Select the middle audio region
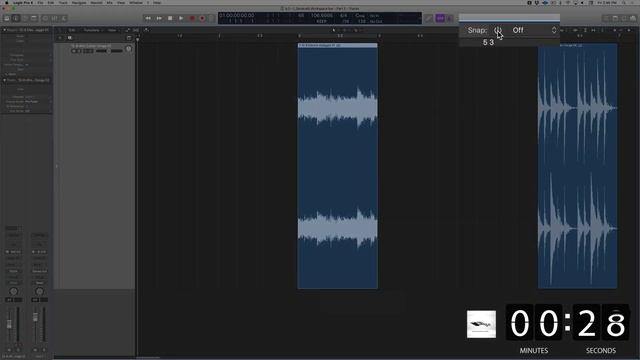 click(x=338, y=166)
